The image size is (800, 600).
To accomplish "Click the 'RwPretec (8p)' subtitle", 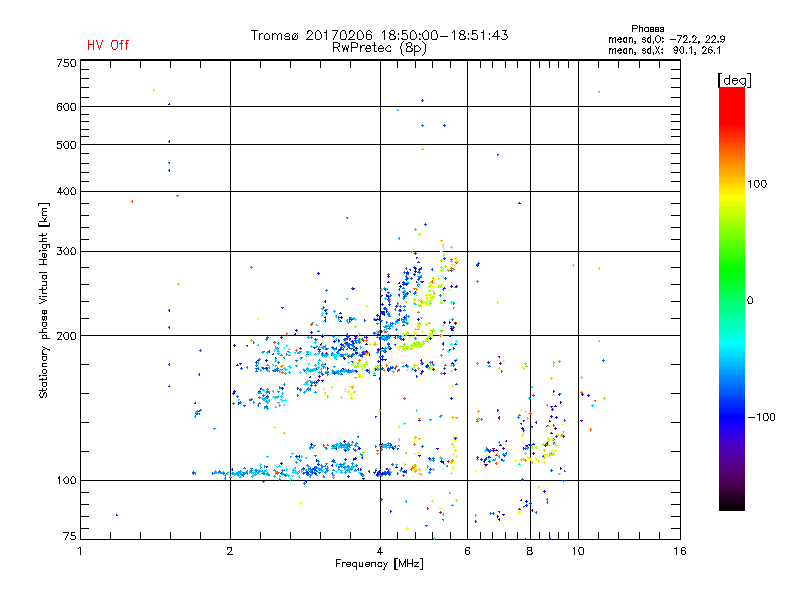I will tap(379, 48).
